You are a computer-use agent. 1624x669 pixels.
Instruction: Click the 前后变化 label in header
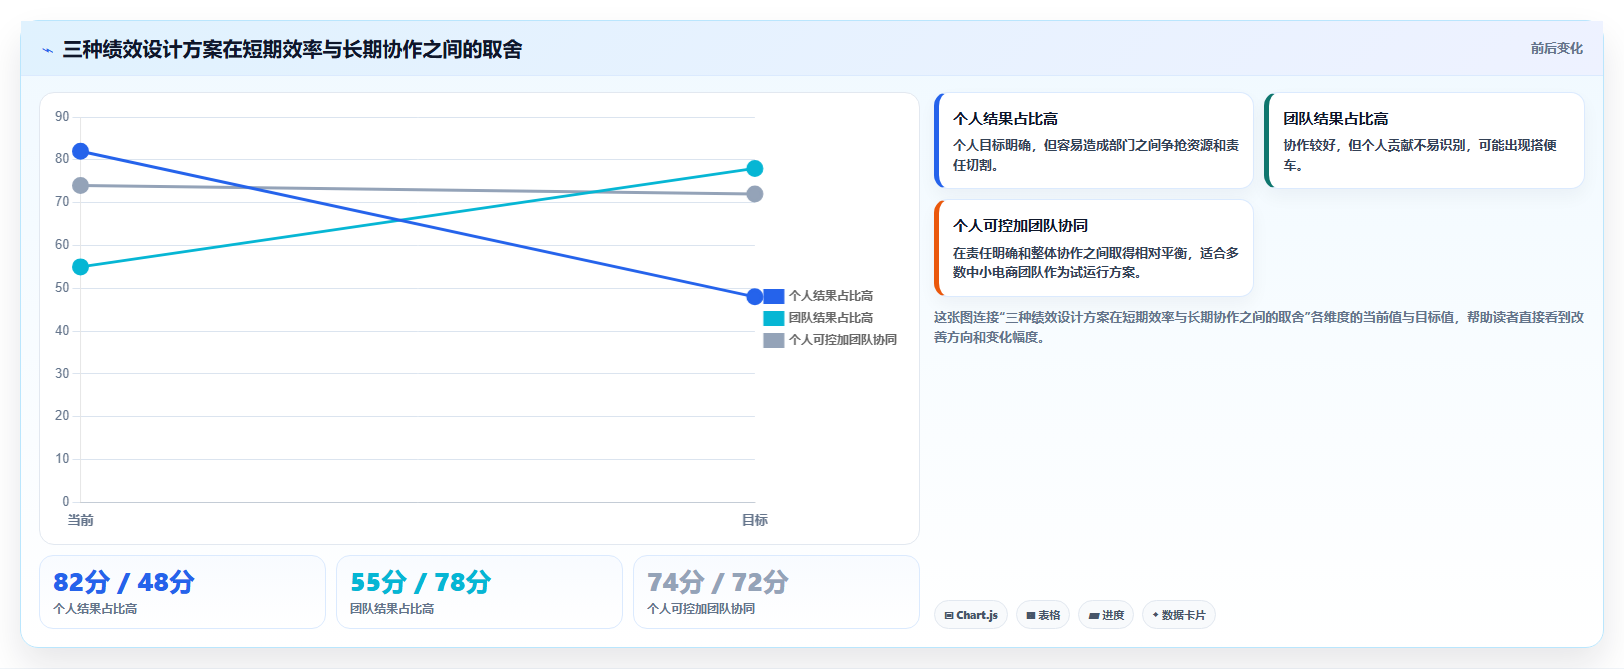[1556, 48]
